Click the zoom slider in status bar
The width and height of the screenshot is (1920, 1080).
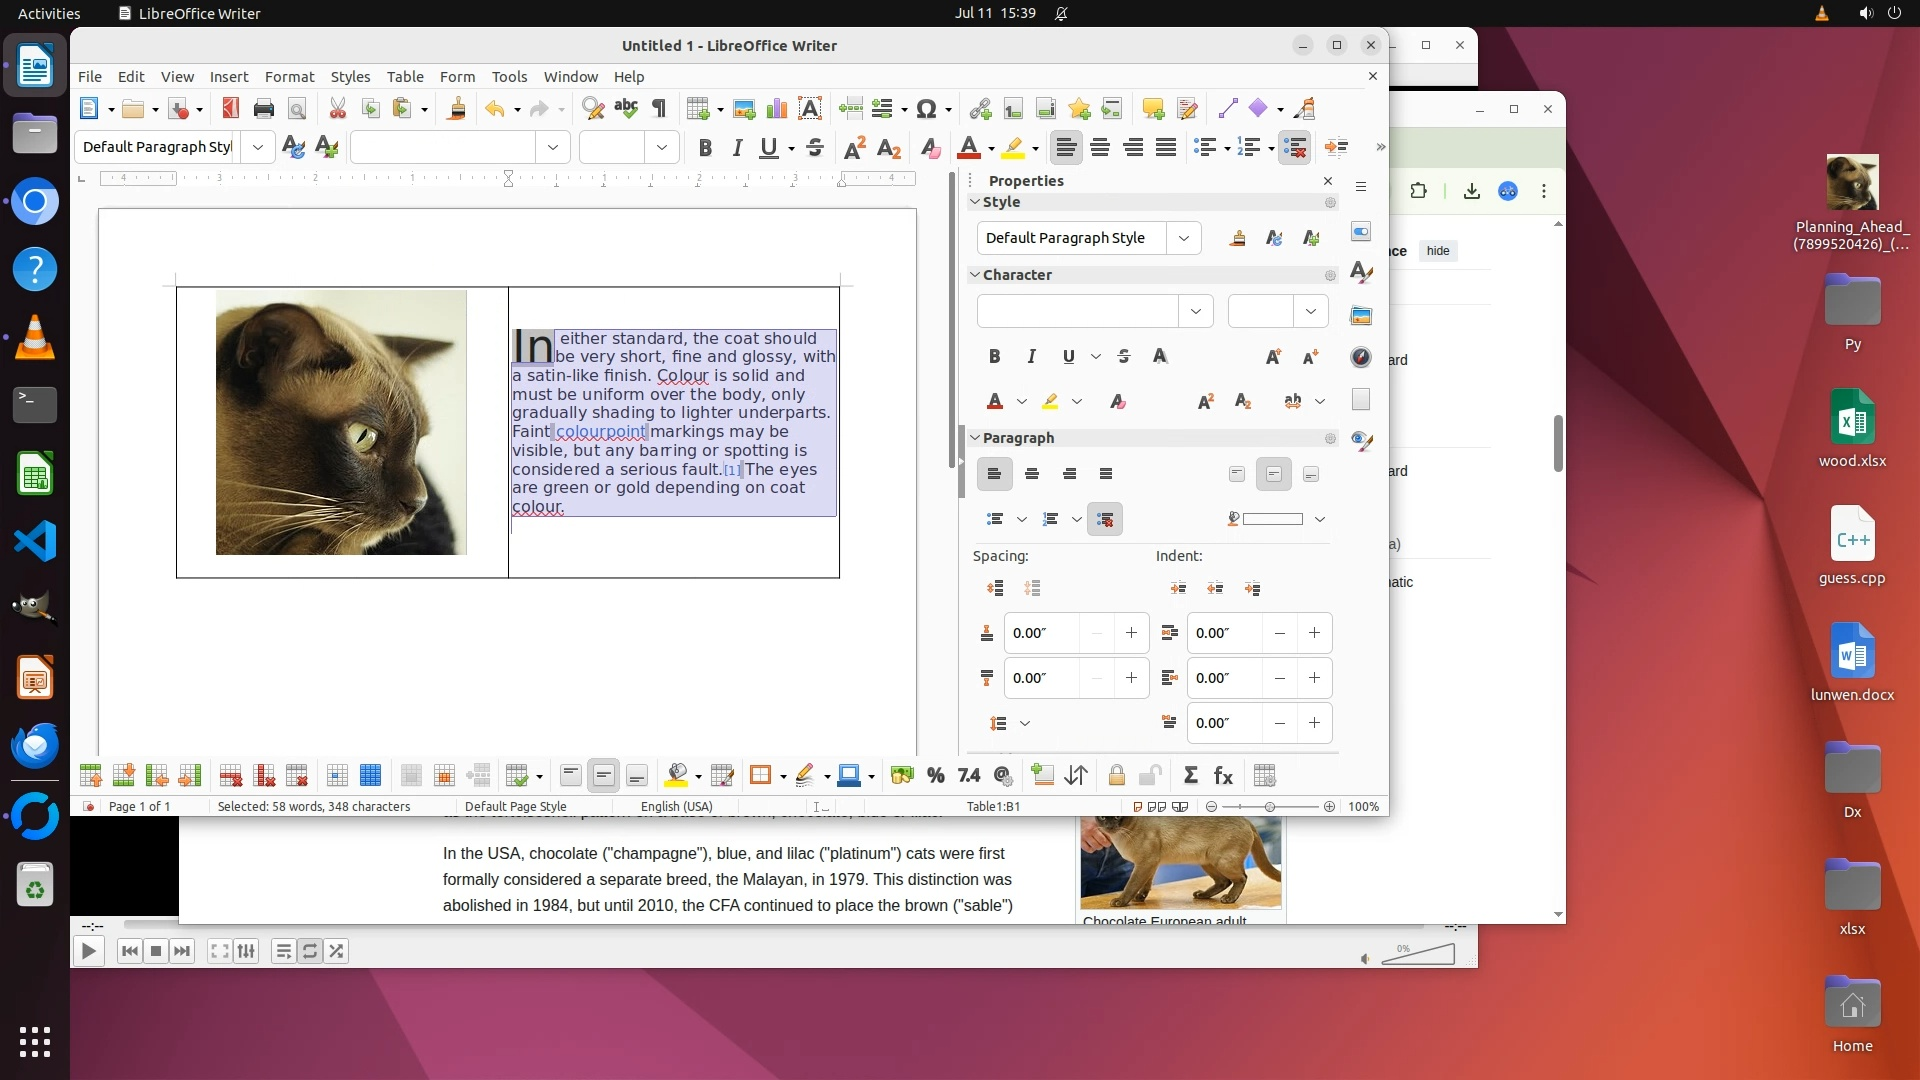point(1269,807)
